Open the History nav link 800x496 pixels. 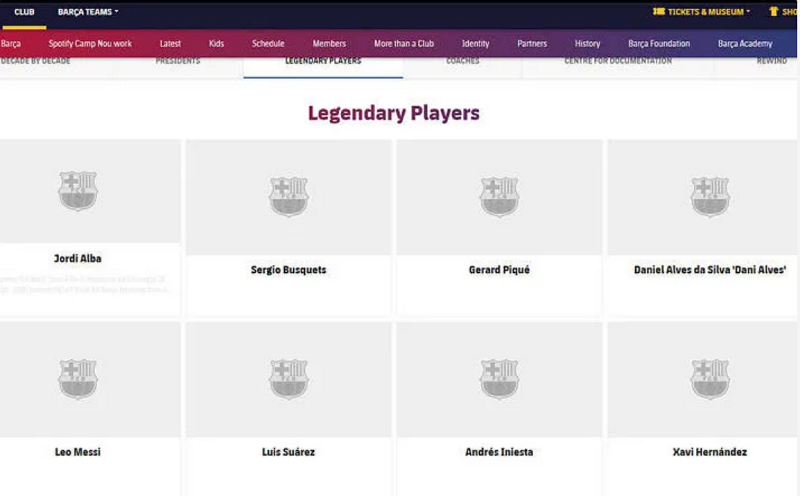[x=587, y=43]
